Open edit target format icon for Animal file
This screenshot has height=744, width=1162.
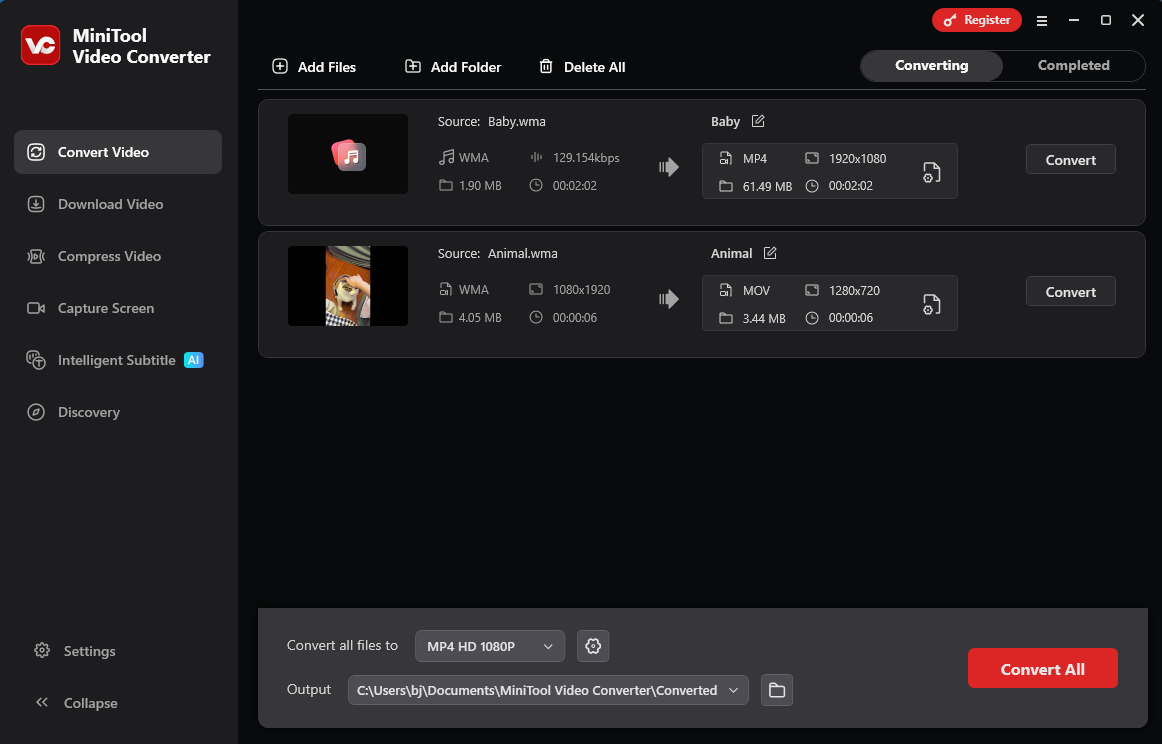(930, 303)
